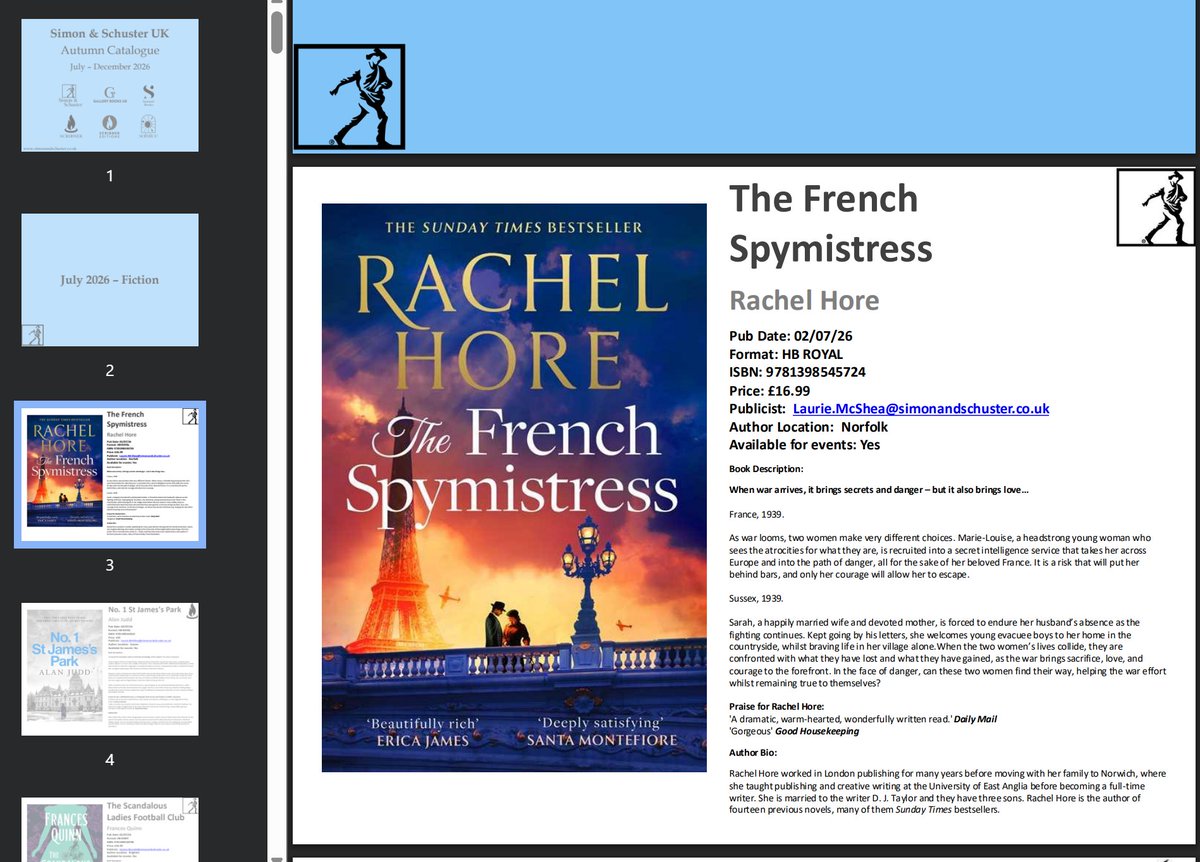Click 'Available for events: Yes' line

point(805,445)
